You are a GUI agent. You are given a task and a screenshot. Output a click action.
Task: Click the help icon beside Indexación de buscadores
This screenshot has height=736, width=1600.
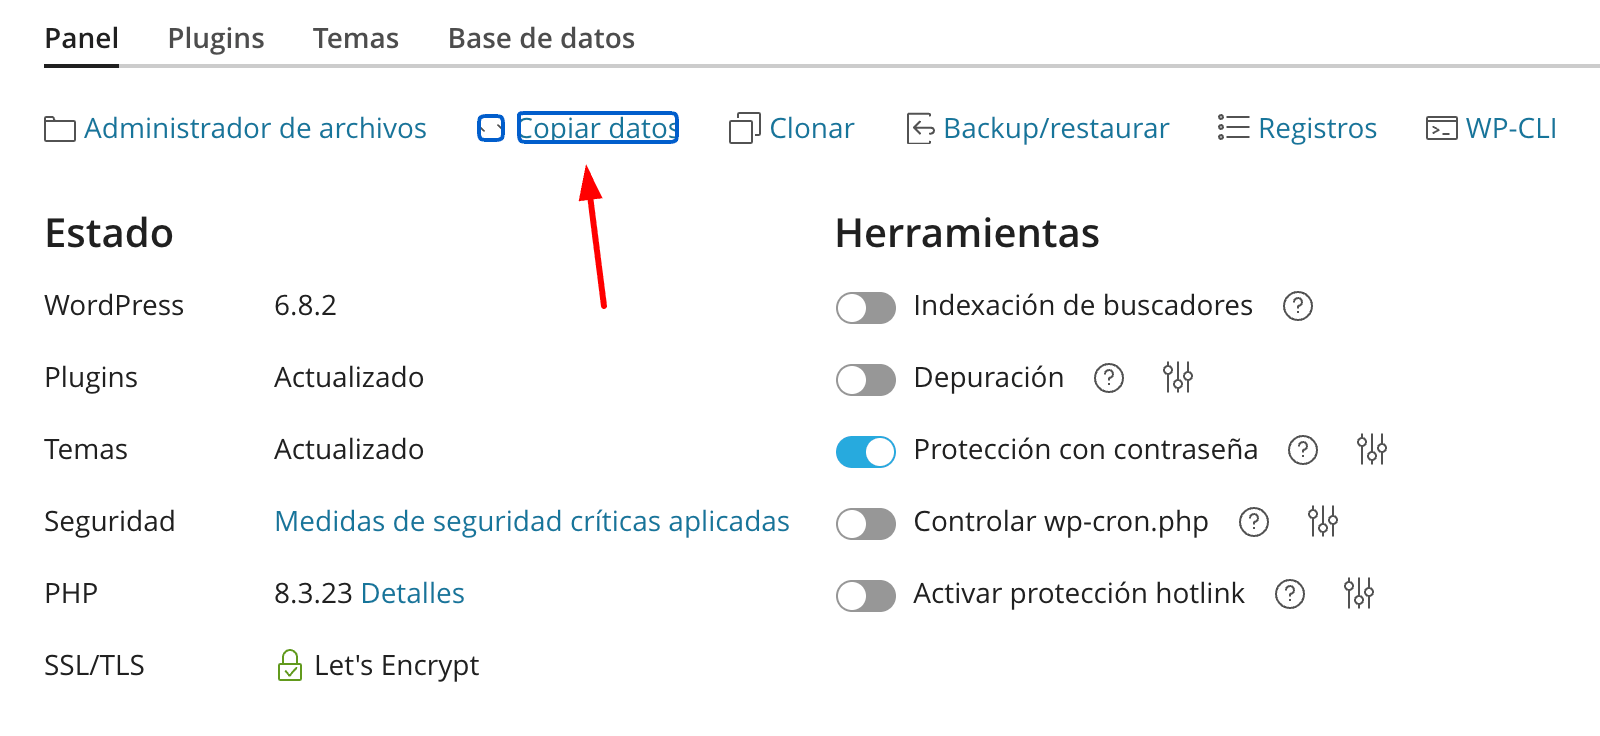tap(1297, 306)
